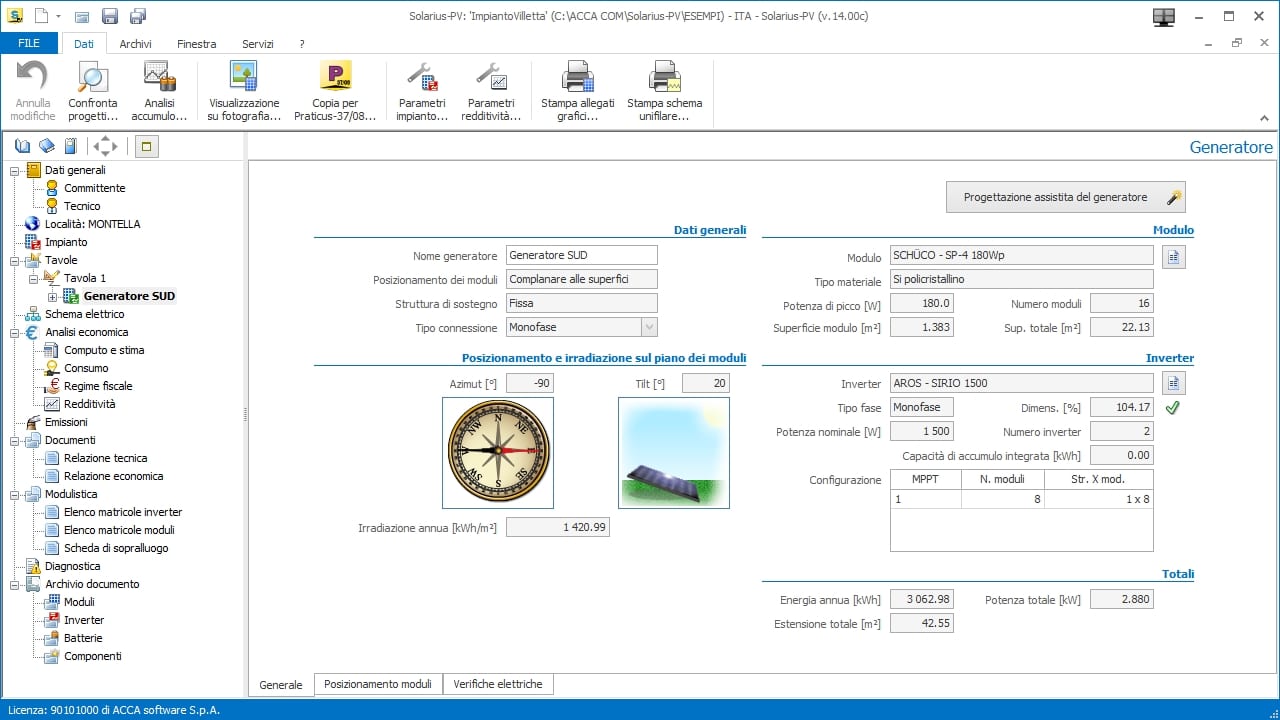Select Impianto in the tree

pyautogui.click(x=66, y=242)
